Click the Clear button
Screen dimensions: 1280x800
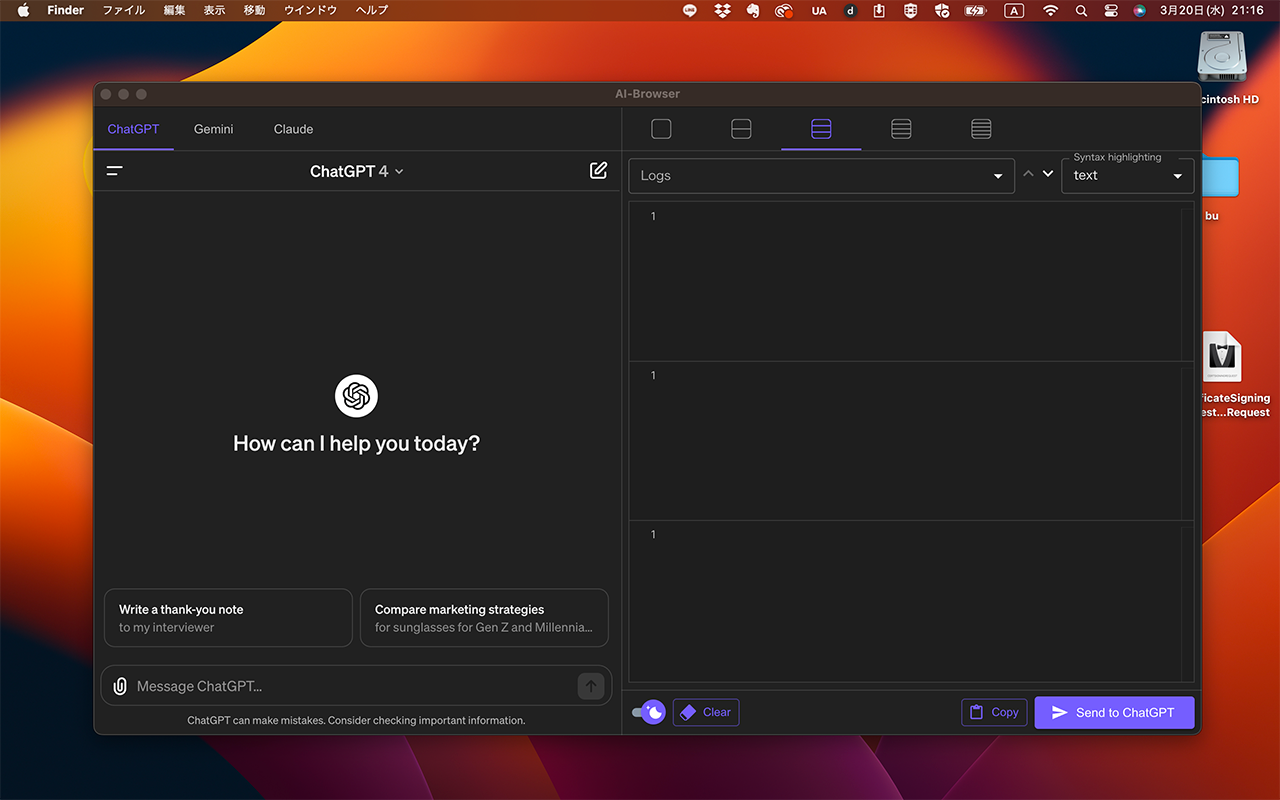706,712
